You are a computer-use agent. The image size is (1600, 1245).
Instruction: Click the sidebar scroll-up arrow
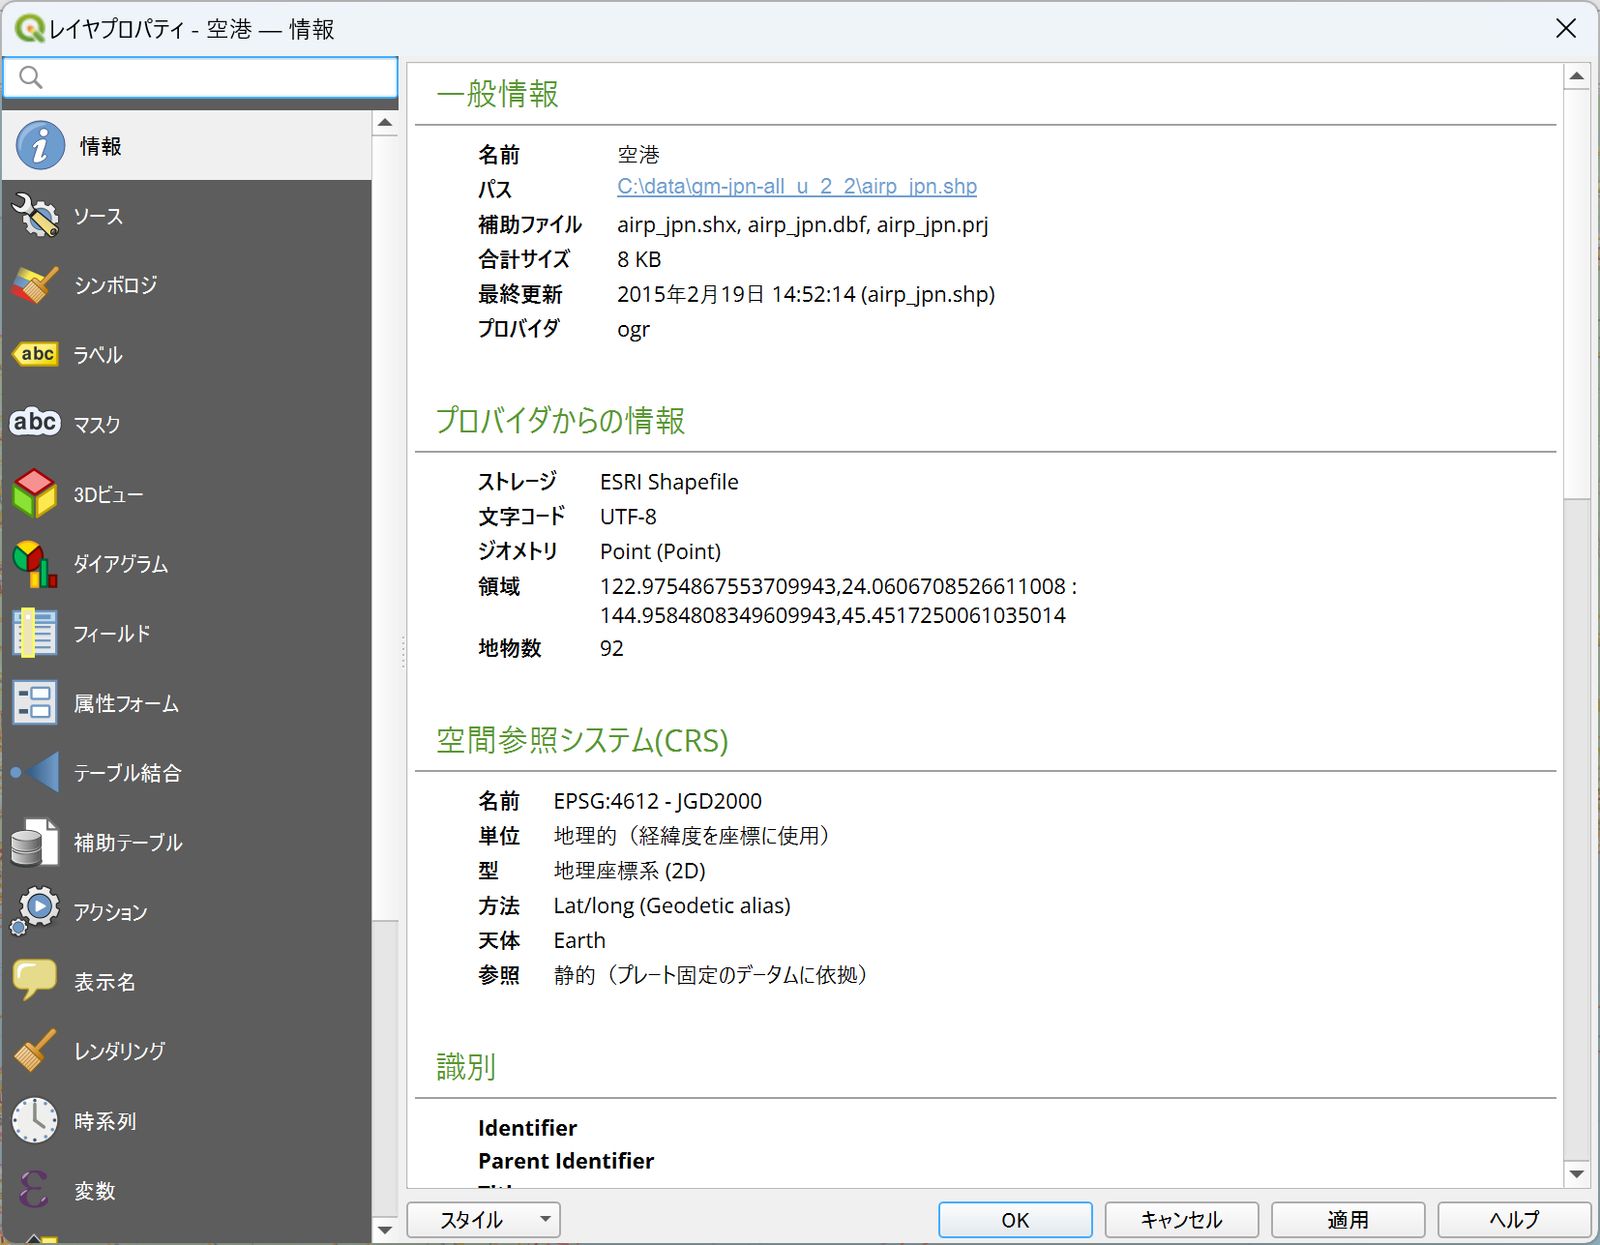[385, 124]
